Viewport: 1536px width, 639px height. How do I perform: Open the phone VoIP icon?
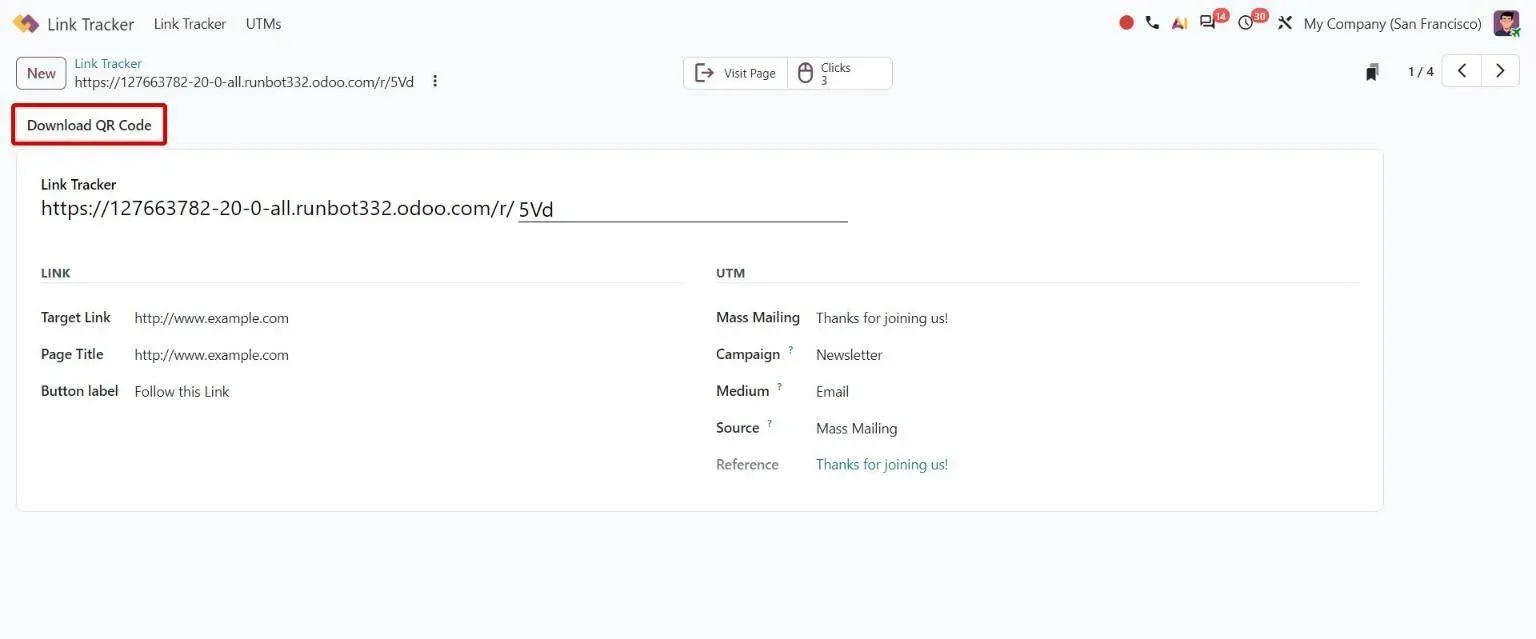[1152, 23]
